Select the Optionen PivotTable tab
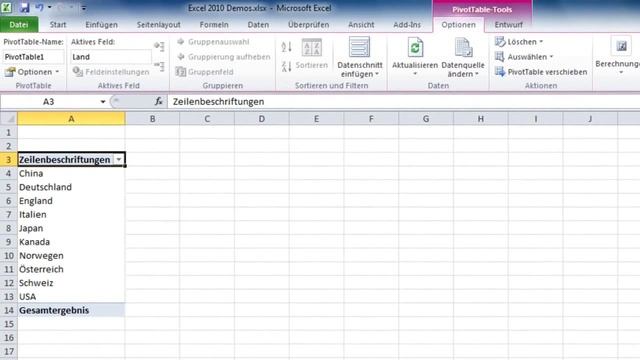Viewport: 640px width, 360px height. point(458,24)
